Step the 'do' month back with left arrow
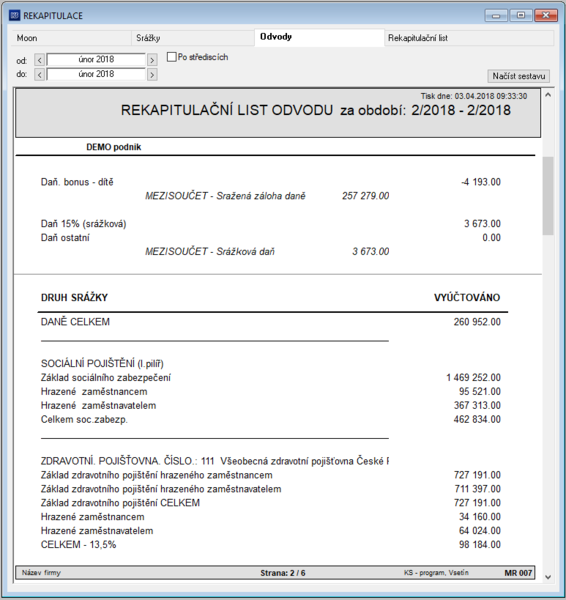 coord(39,74)
